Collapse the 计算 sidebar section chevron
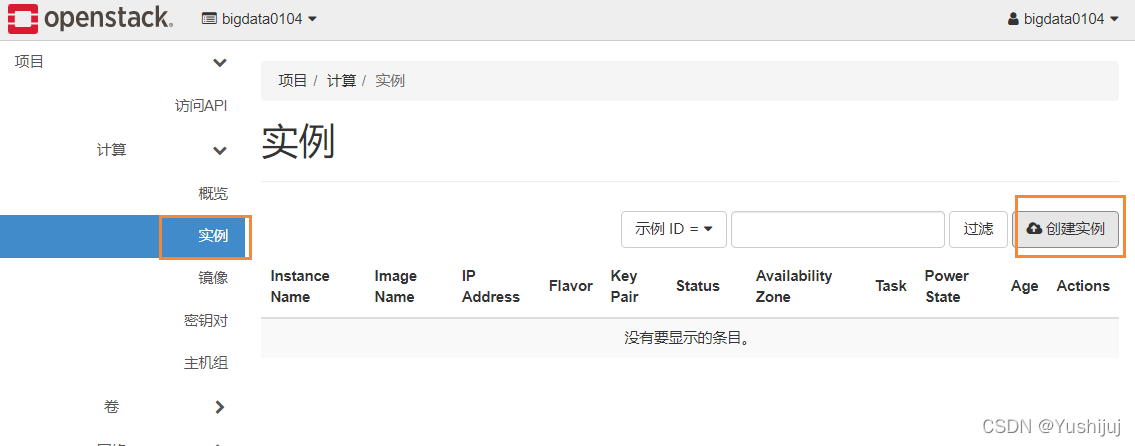Image resolution: width=1135 pixels, height=446 pixels. pos(220,151)
